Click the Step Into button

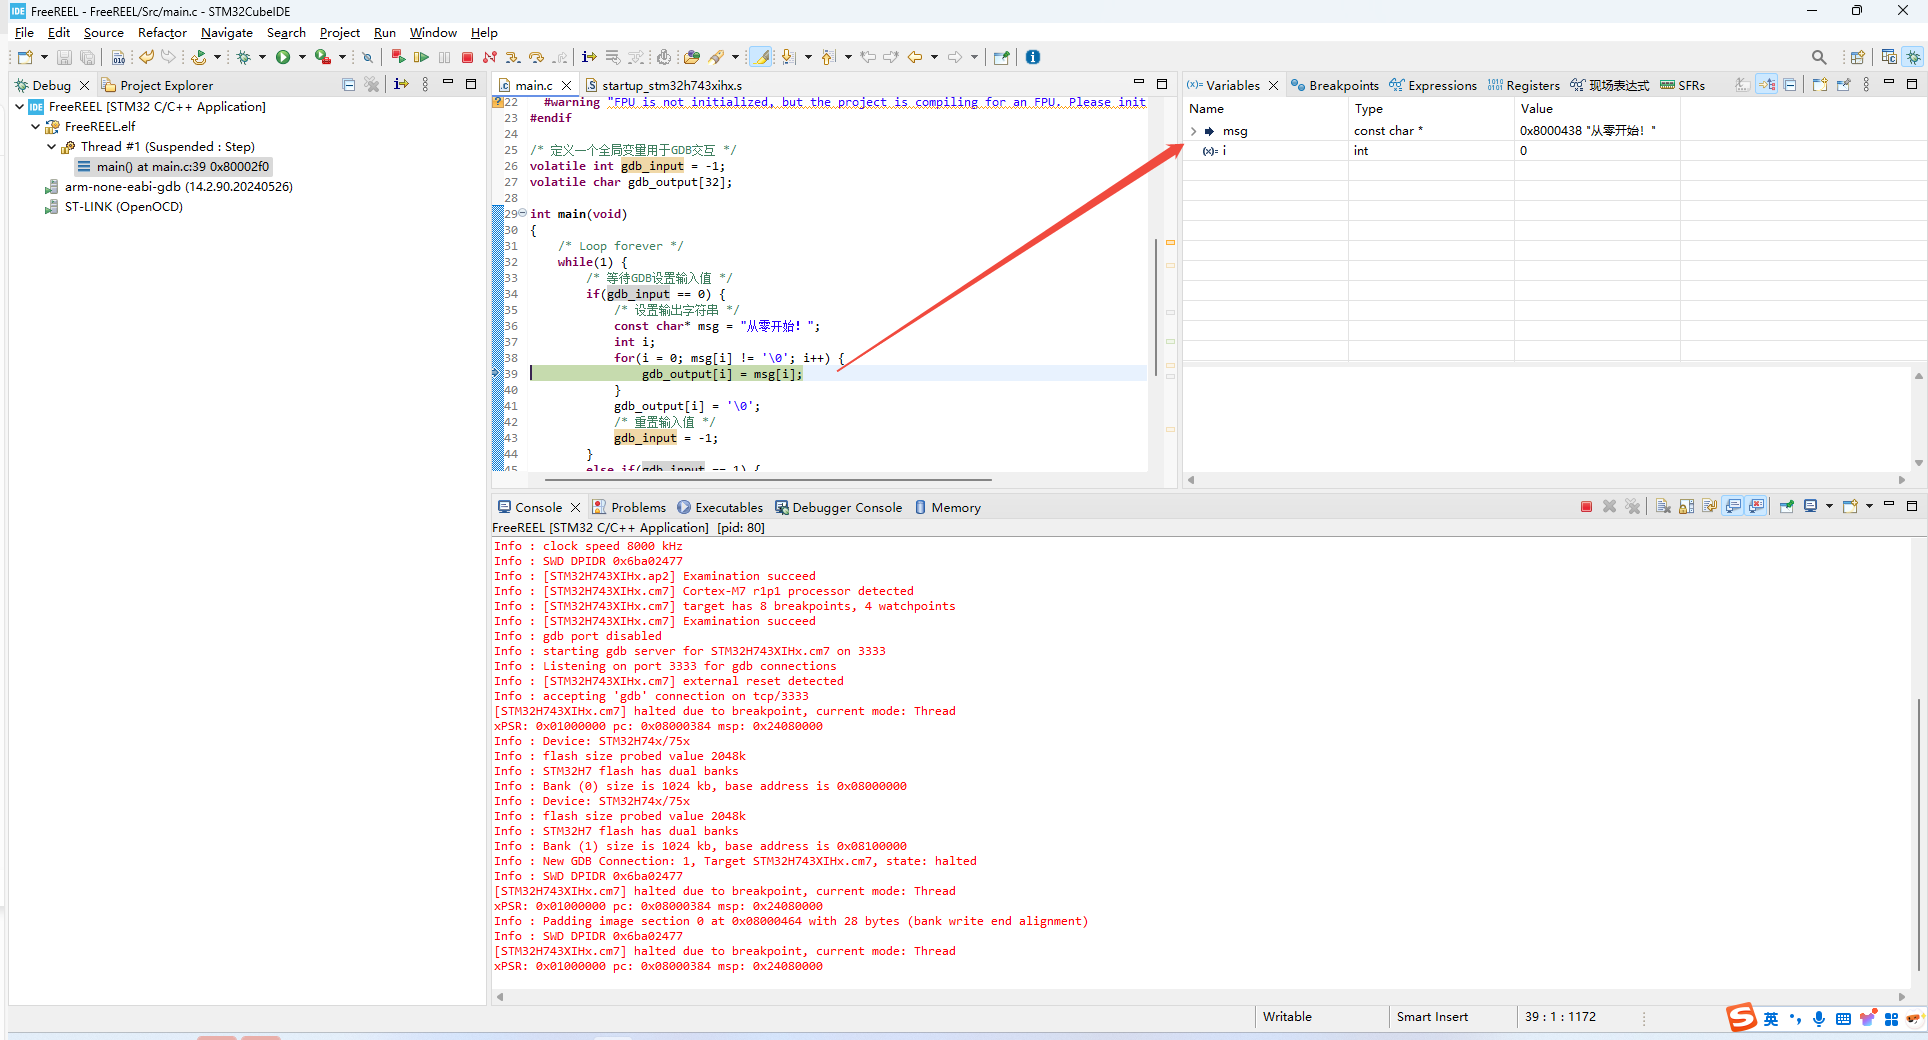click(512, 57)
